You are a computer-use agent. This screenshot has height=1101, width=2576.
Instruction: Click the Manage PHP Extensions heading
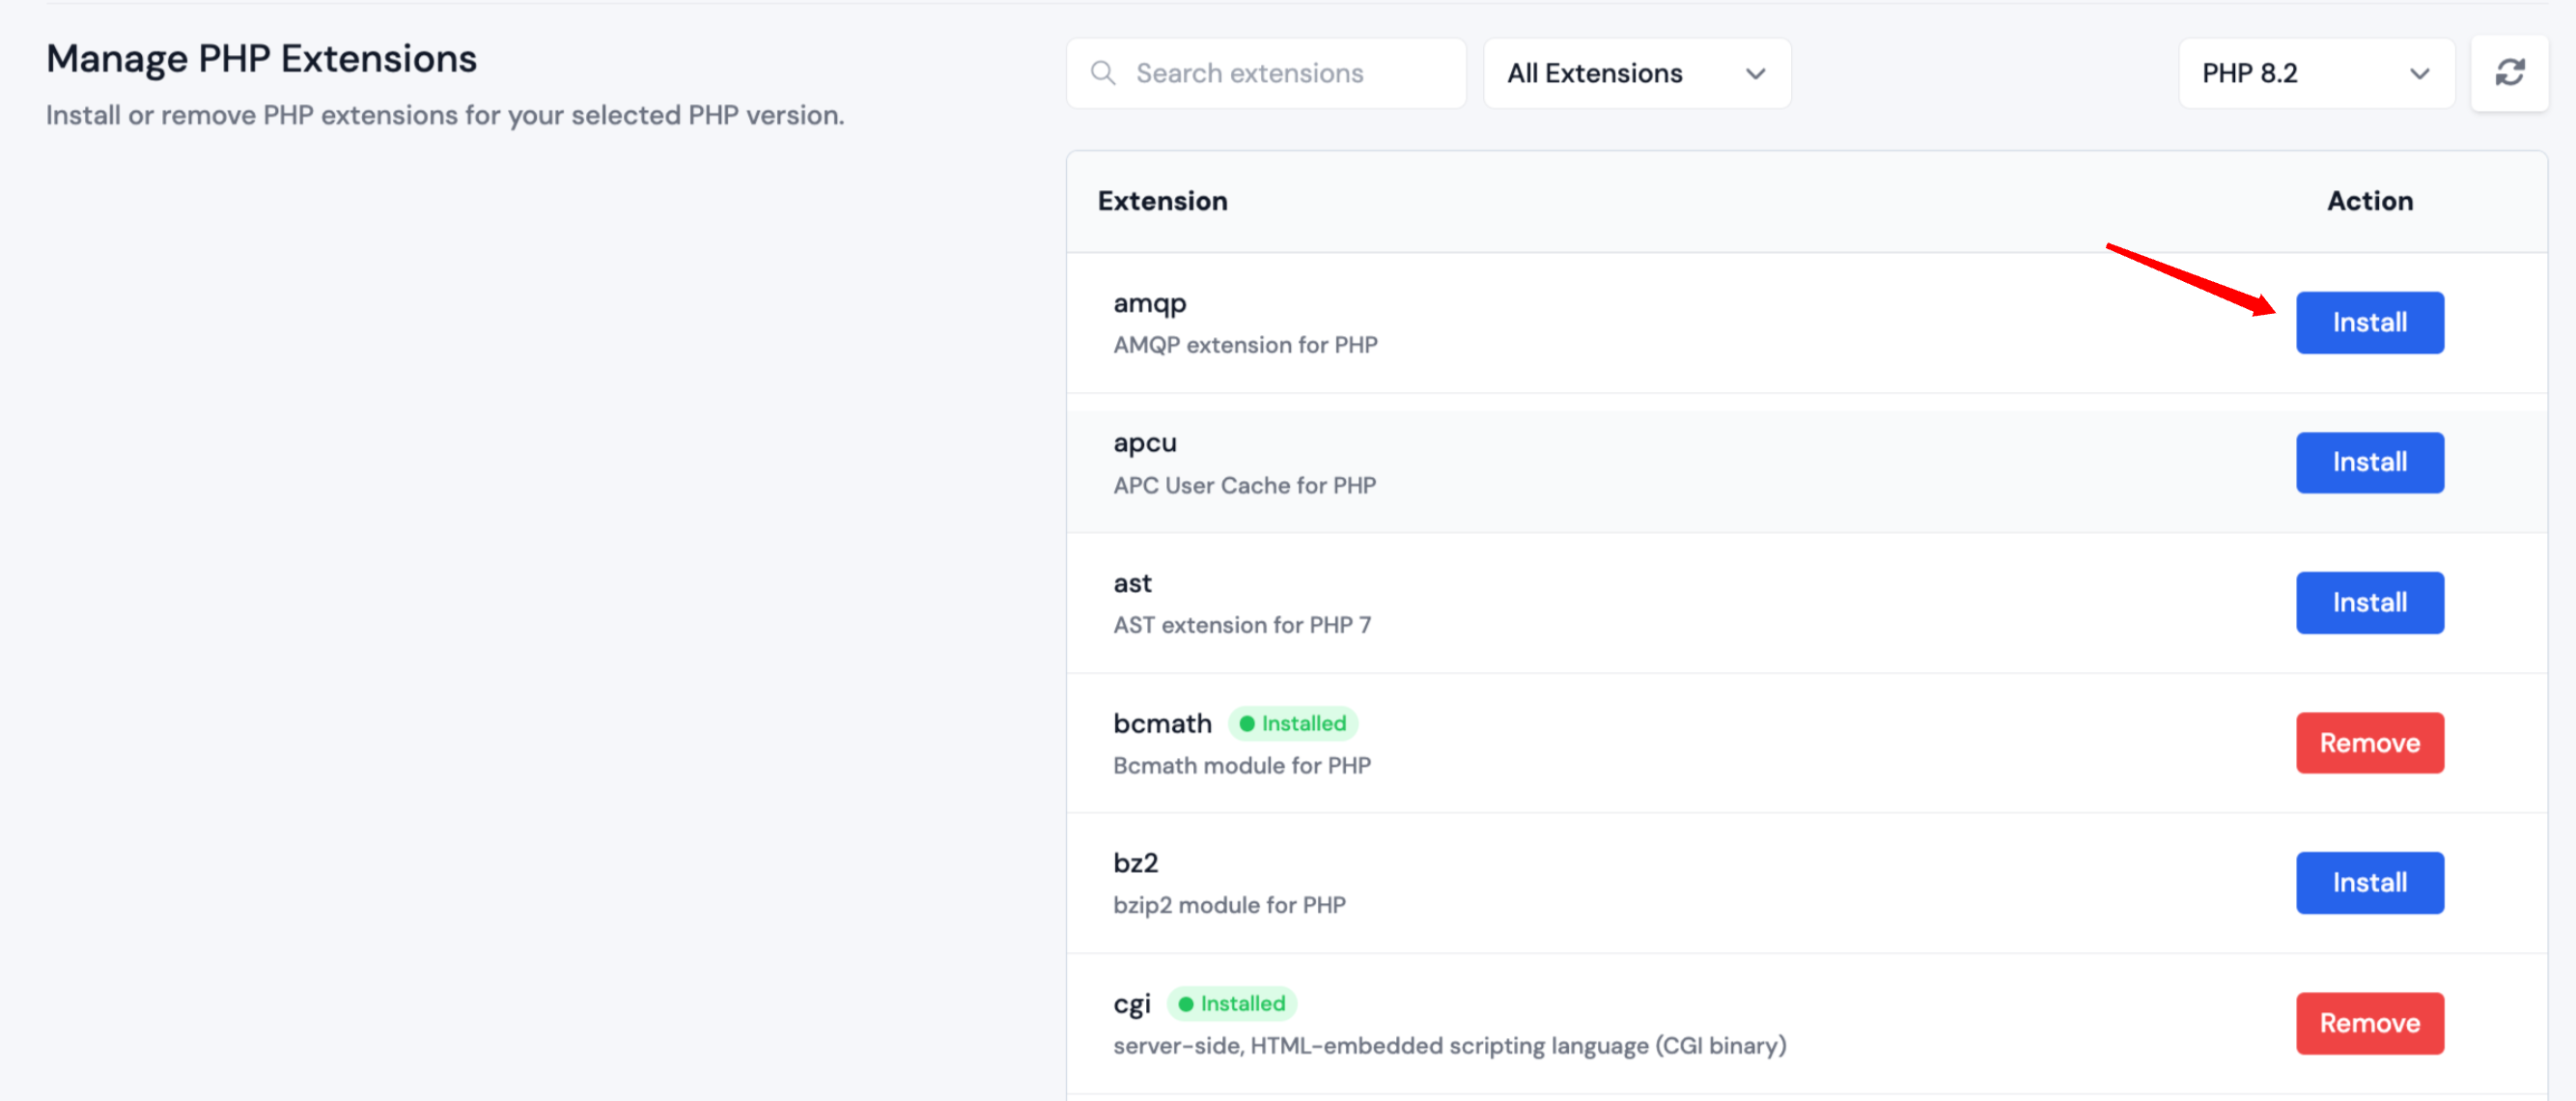pyautogui.click(x=262, y=58)
